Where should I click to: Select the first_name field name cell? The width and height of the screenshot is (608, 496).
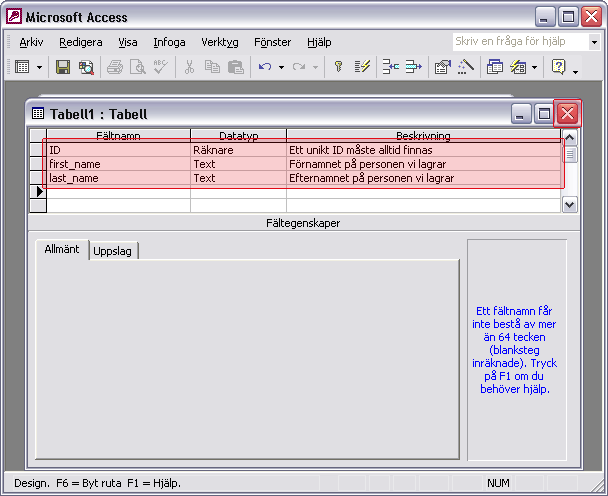click(x=117, y=164)
